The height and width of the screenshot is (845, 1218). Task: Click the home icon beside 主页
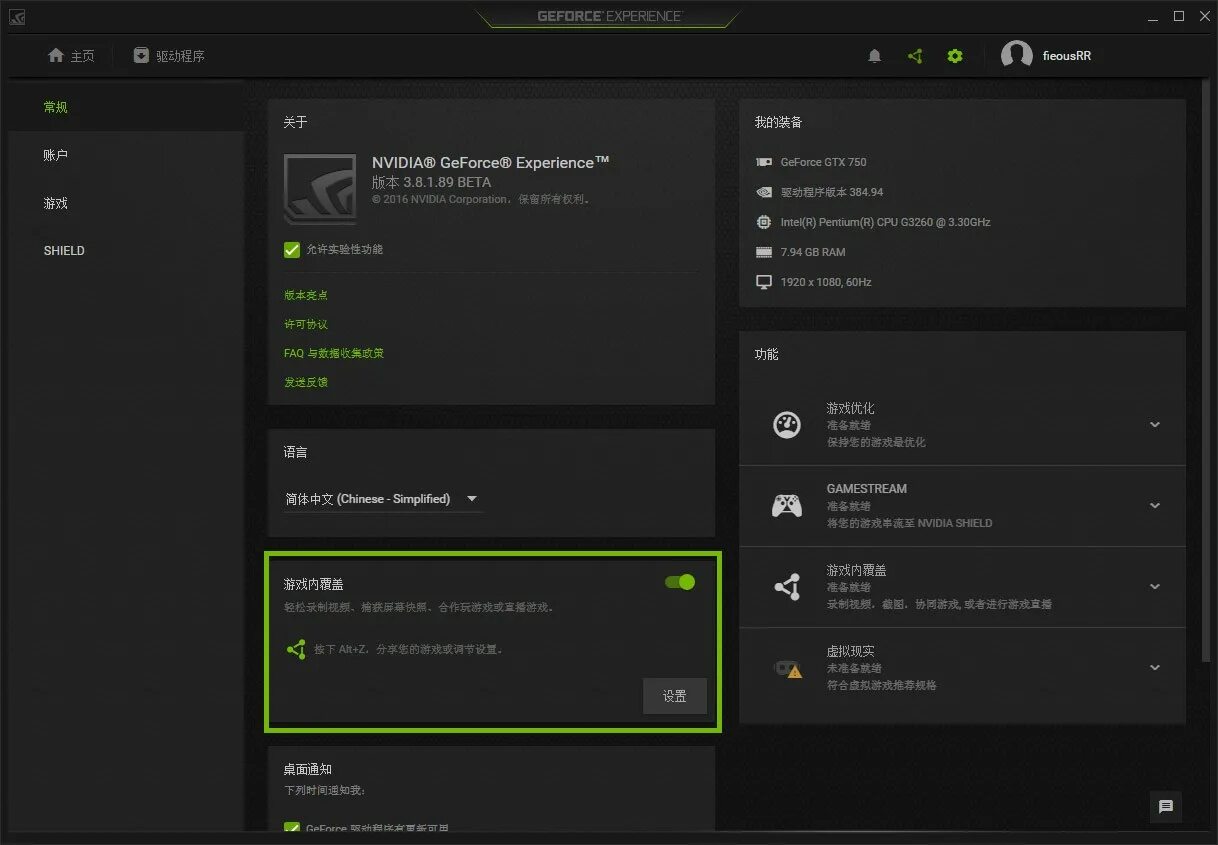coord(56,55)
